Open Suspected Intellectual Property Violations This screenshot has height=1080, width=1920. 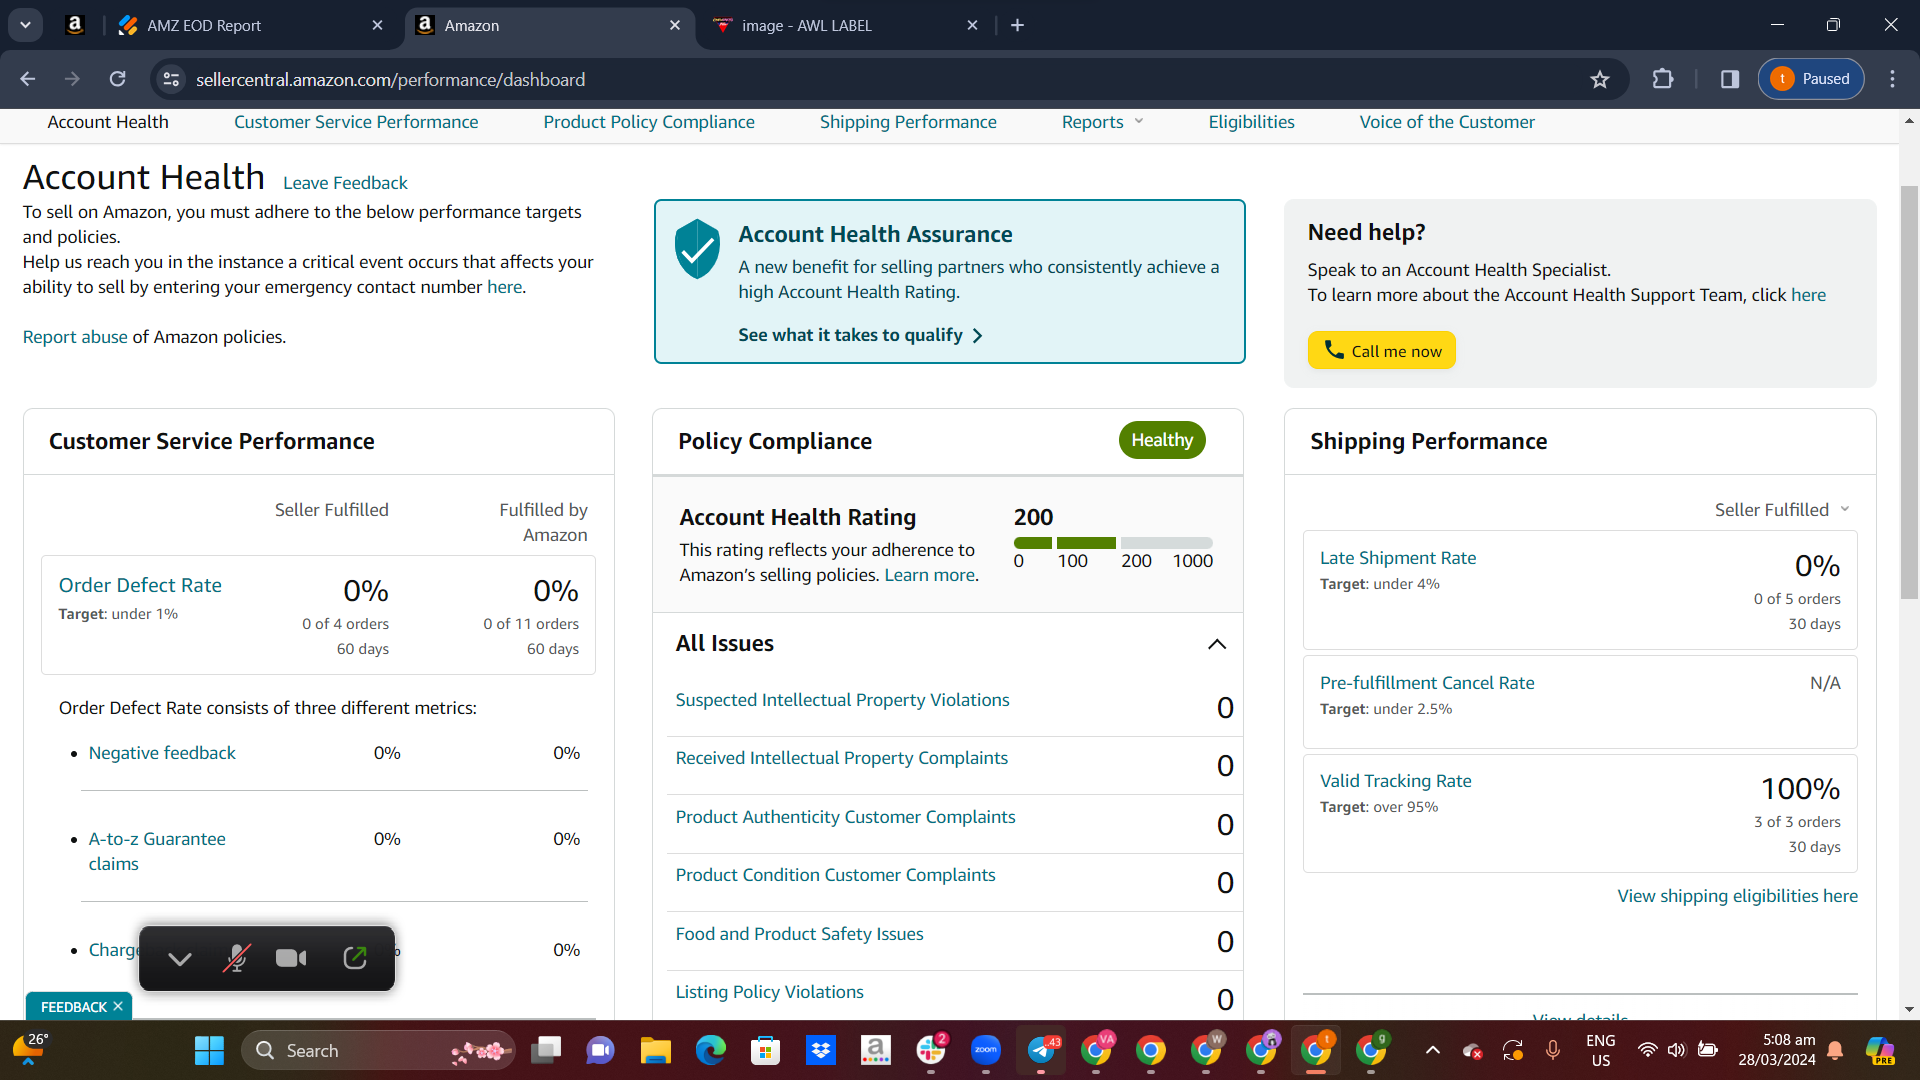[x=842, y=700]
